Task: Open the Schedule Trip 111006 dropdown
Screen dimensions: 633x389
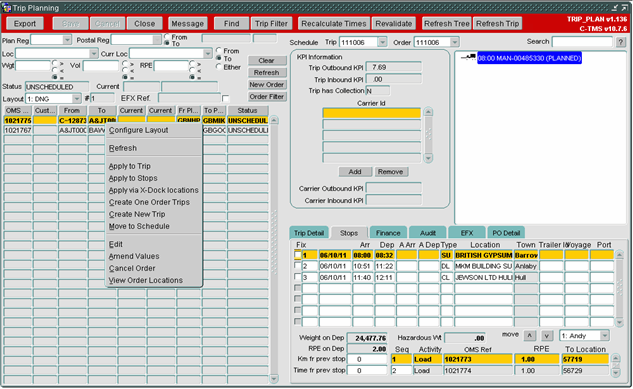Action: [382, 42]
